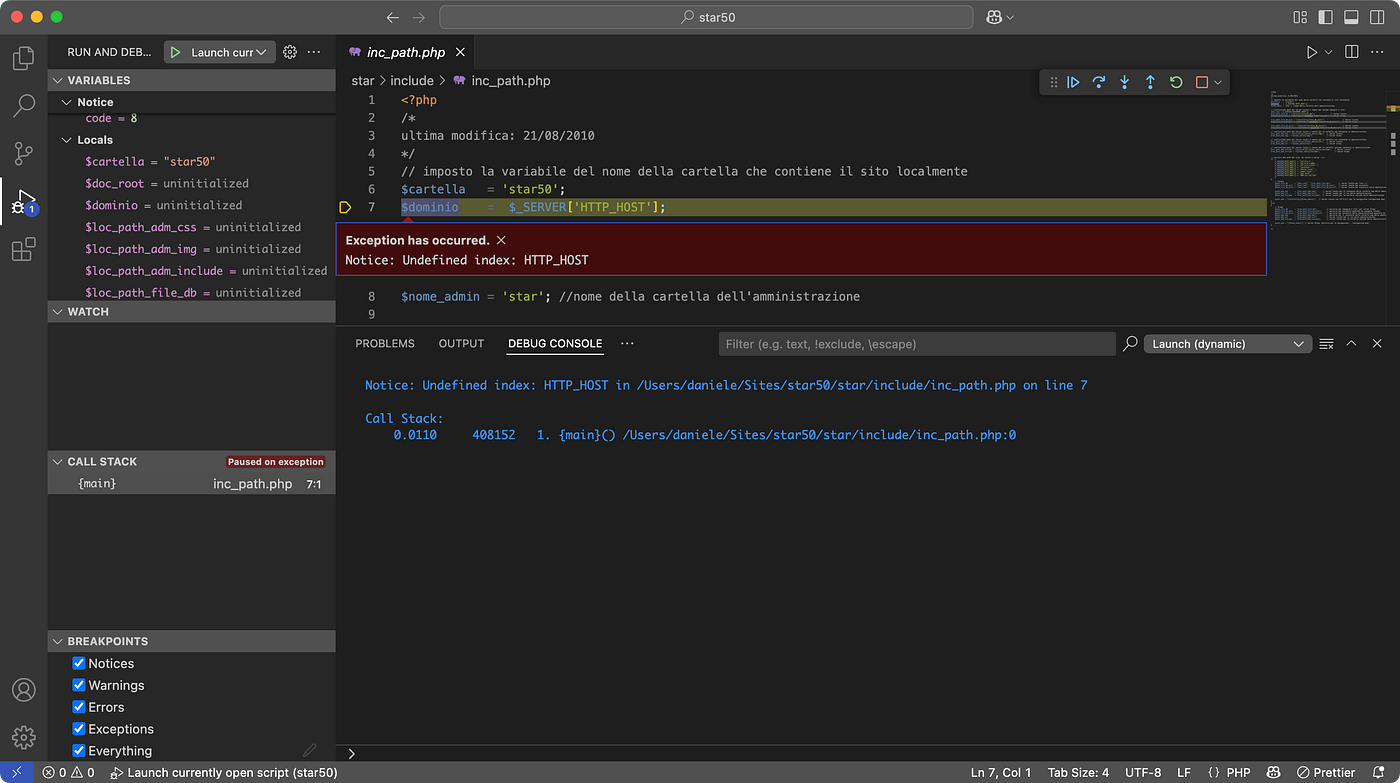
Task: Select the {main} call stack frame
Action: [192, 484]
